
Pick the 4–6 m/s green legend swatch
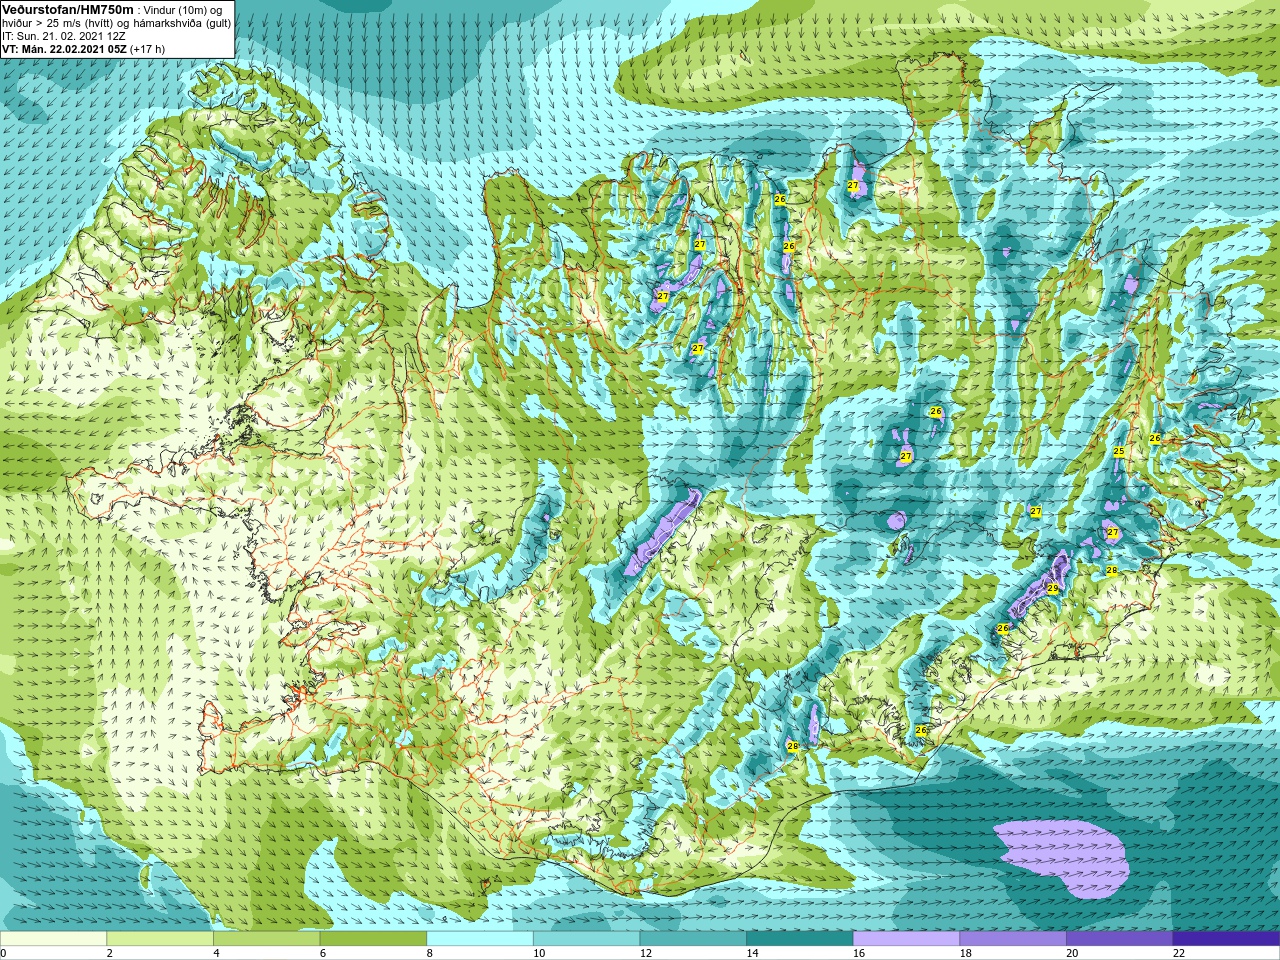pyautogui.click(x=267, y=939)
